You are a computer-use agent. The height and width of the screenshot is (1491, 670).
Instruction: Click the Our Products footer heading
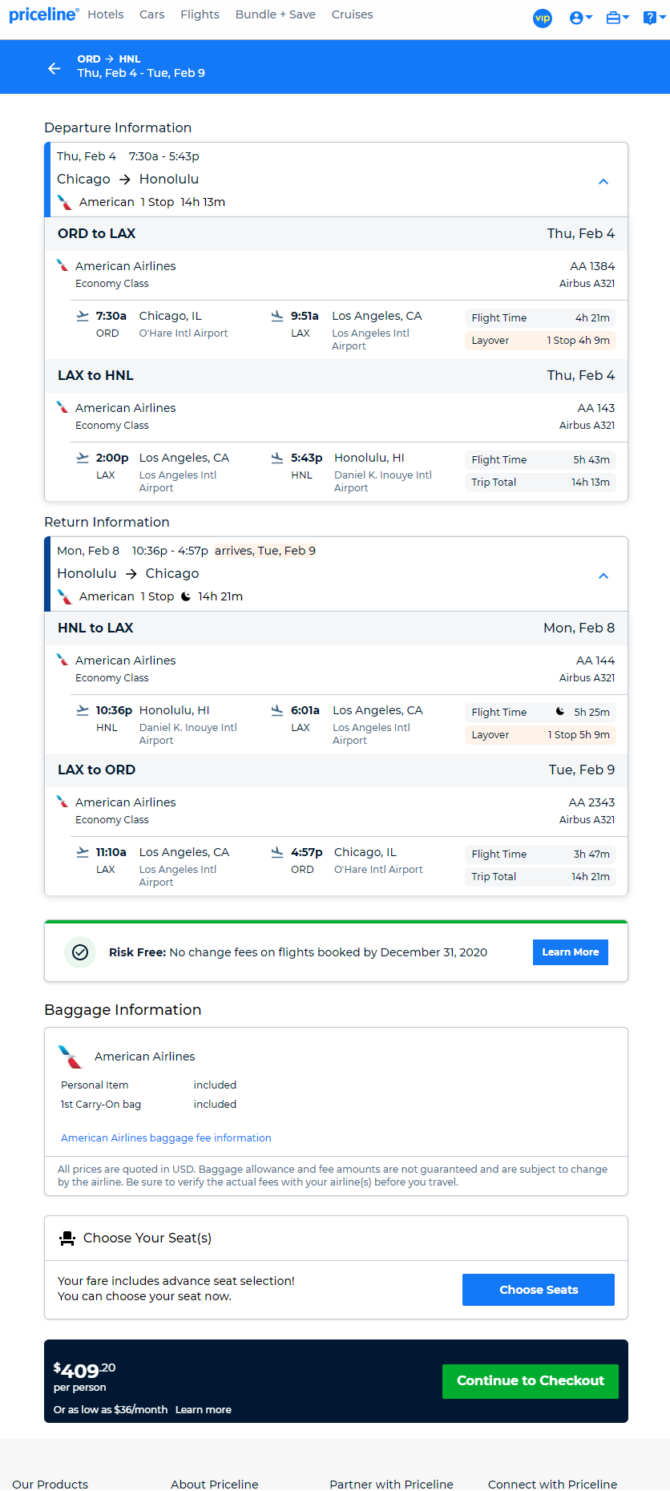(50, 1484)
